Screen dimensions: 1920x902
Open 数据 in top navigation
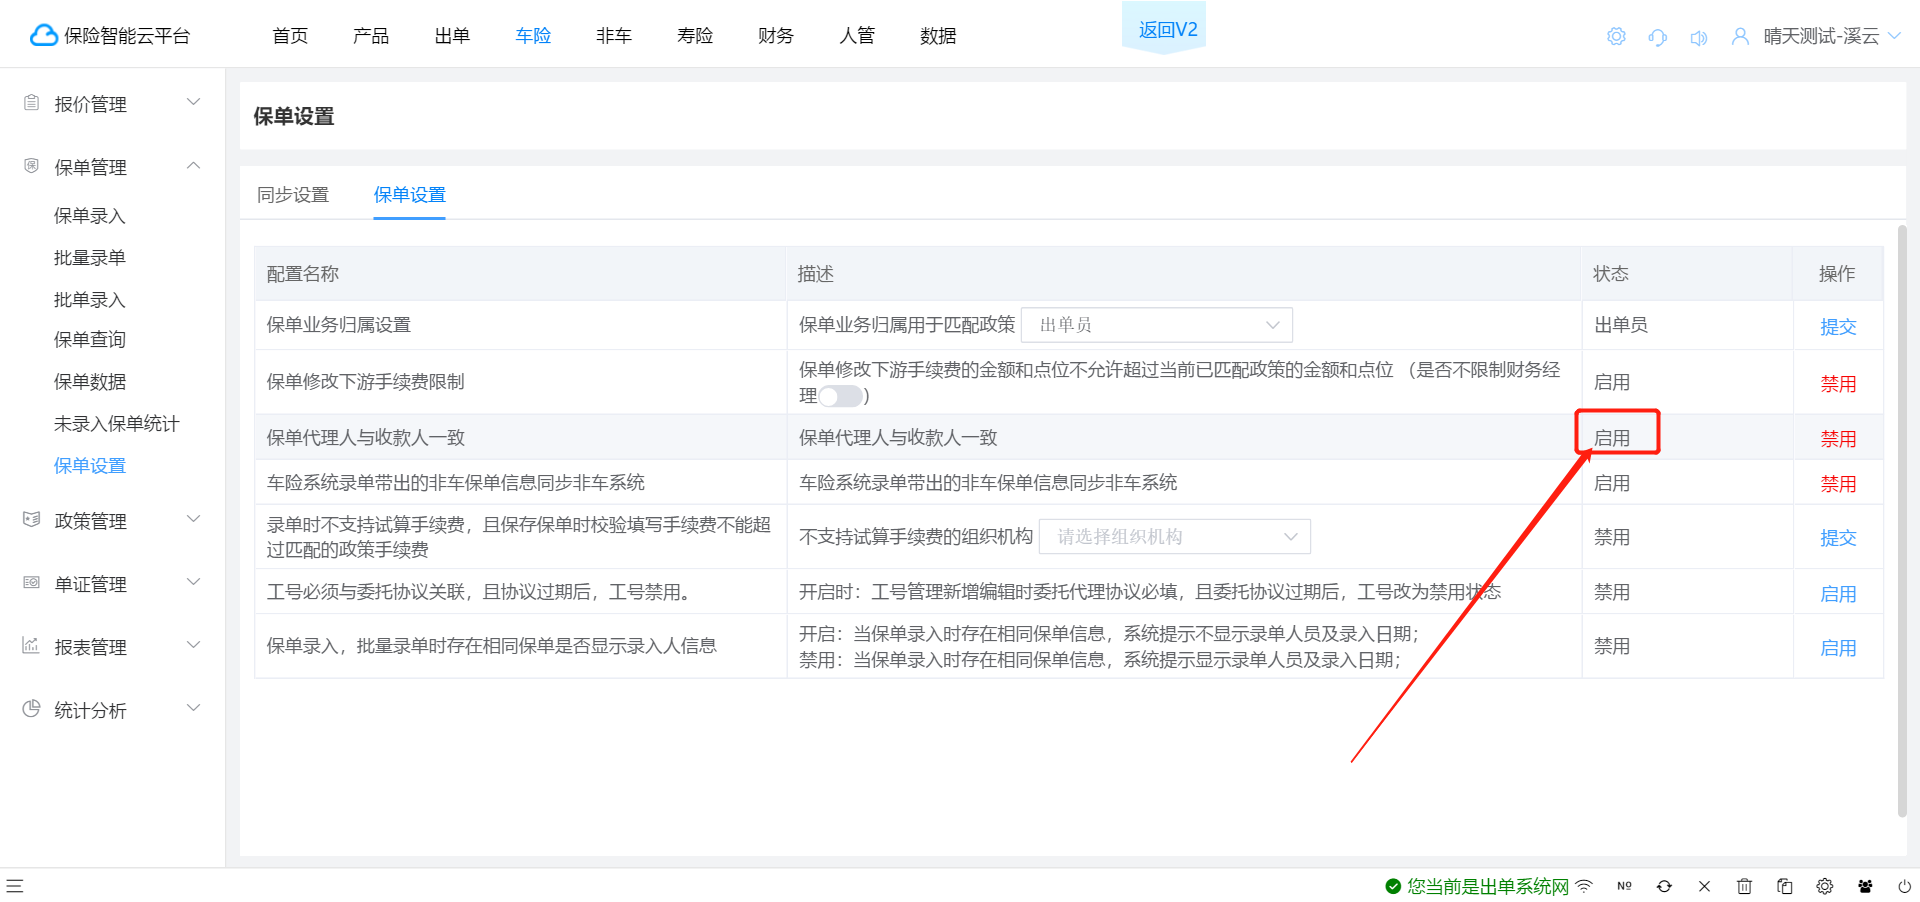pyautogui.click(x=938, y=36)
